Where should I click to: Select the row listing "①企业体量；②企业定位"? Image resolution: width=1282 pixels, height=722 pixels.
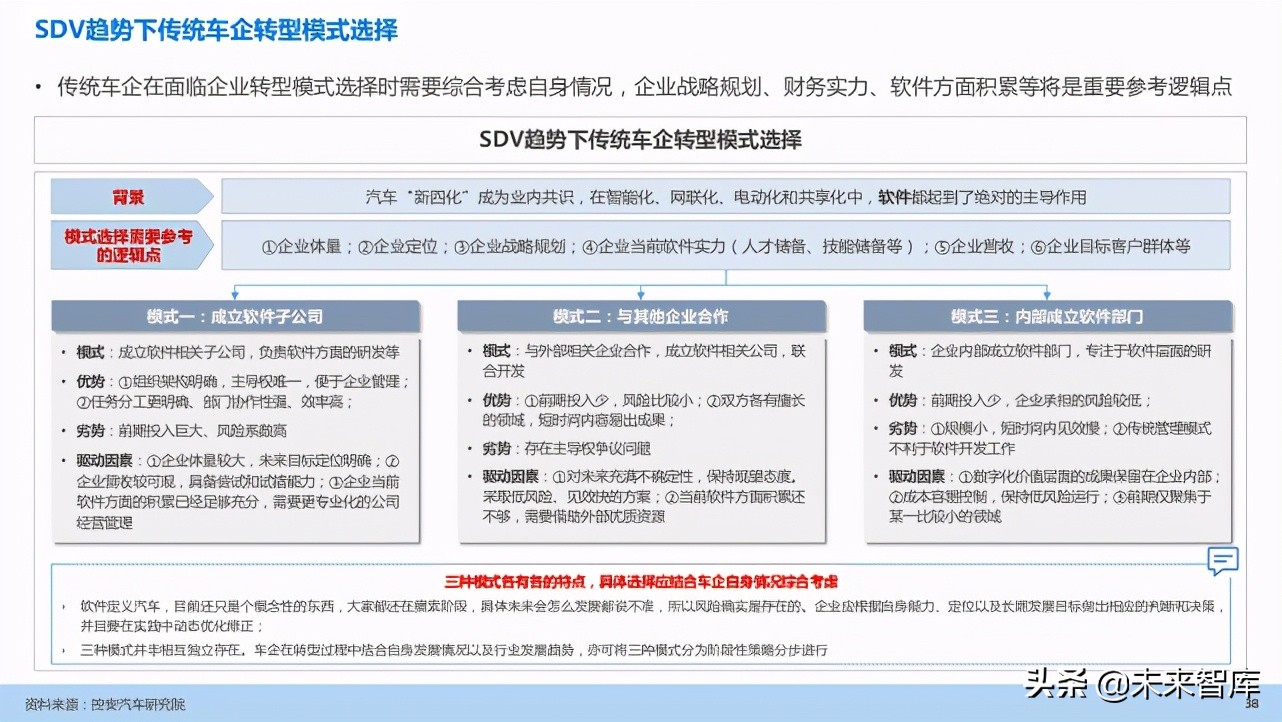pyautogui.click(x=726, y=246)
